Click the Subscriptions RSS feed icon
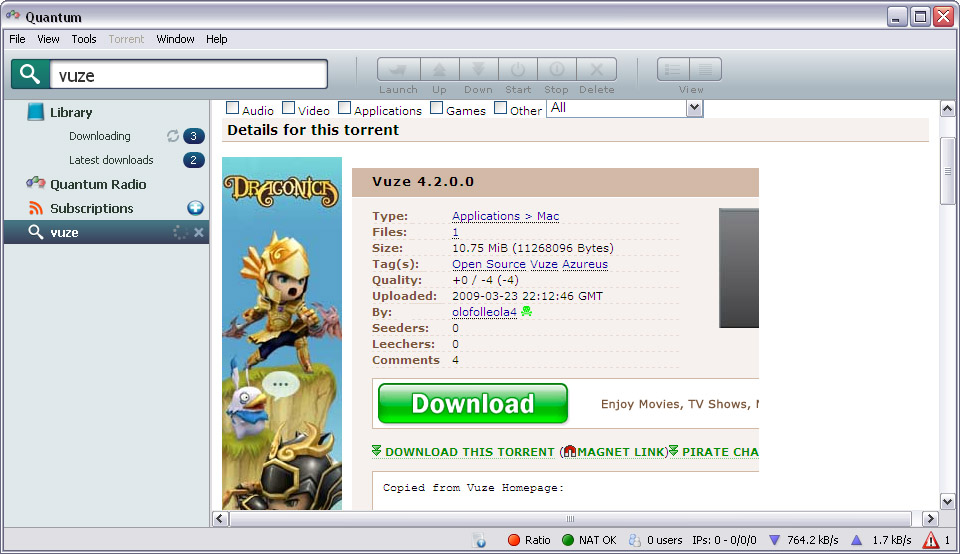The image size is (960, 554). pos(36,208)
